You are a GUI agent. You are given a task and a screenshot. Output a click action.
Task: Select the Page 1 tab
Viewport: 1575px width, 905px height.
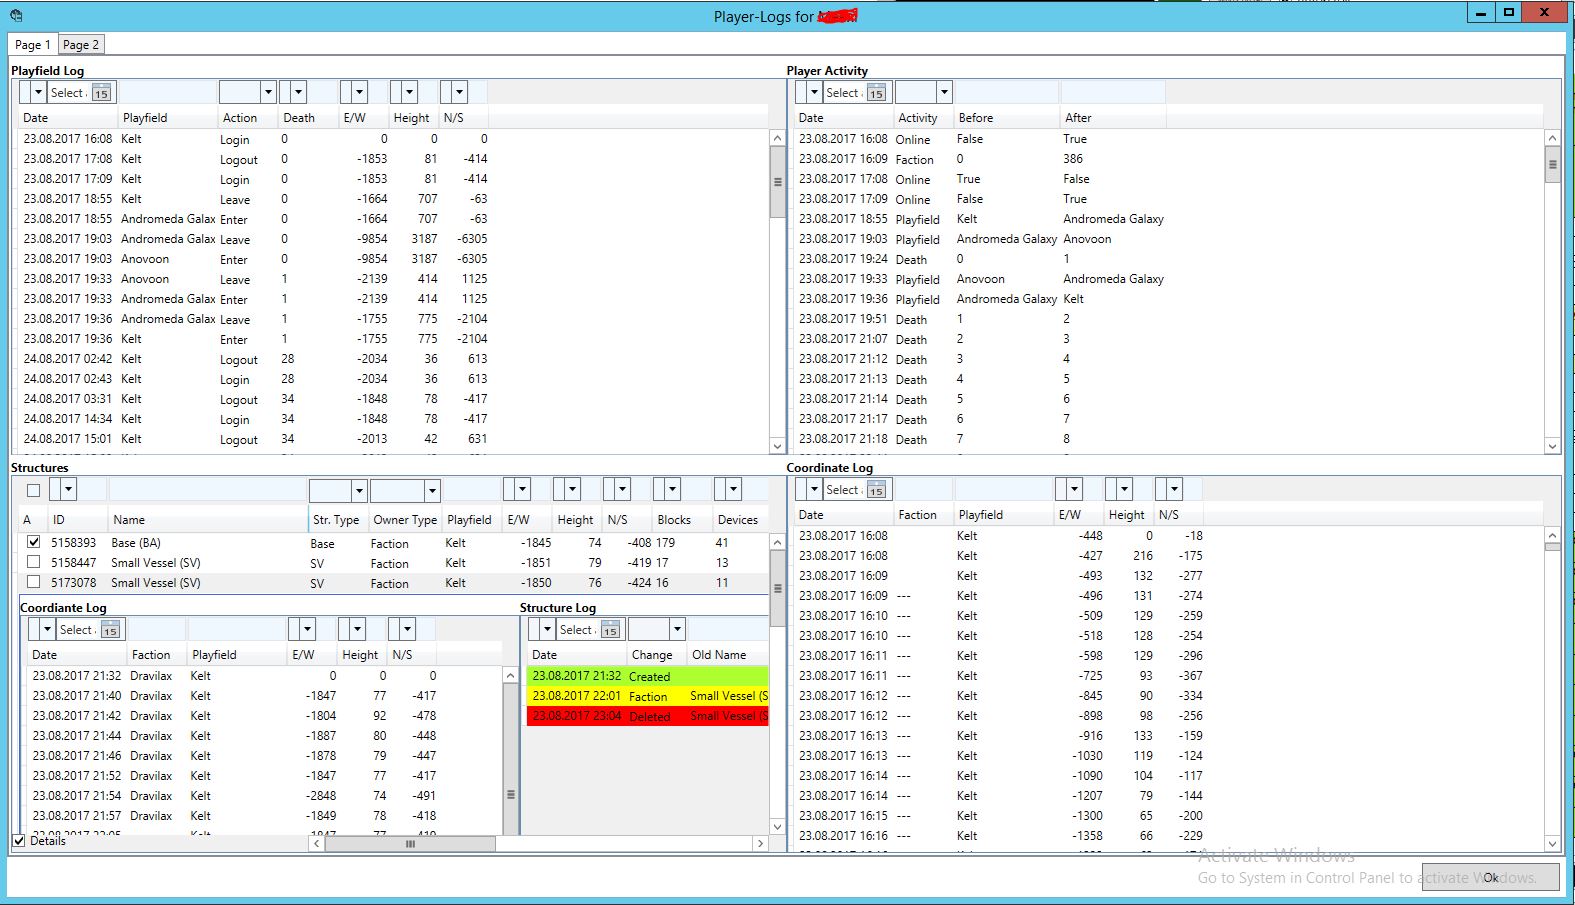coord(32,44)
